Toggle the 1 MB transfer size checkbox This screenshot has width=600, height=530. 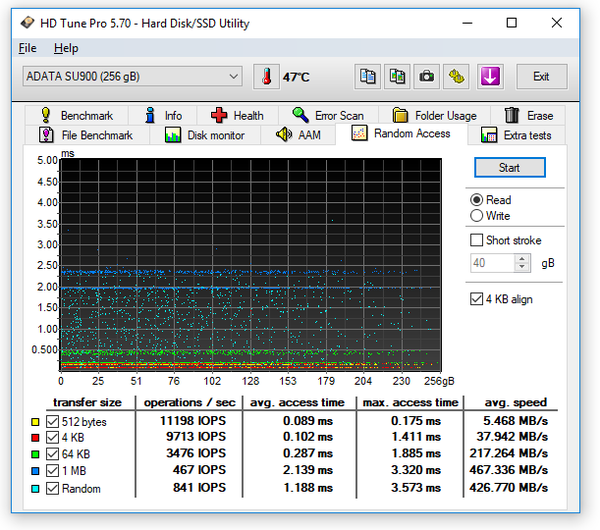pyautogui.click(x=52, y=471)
